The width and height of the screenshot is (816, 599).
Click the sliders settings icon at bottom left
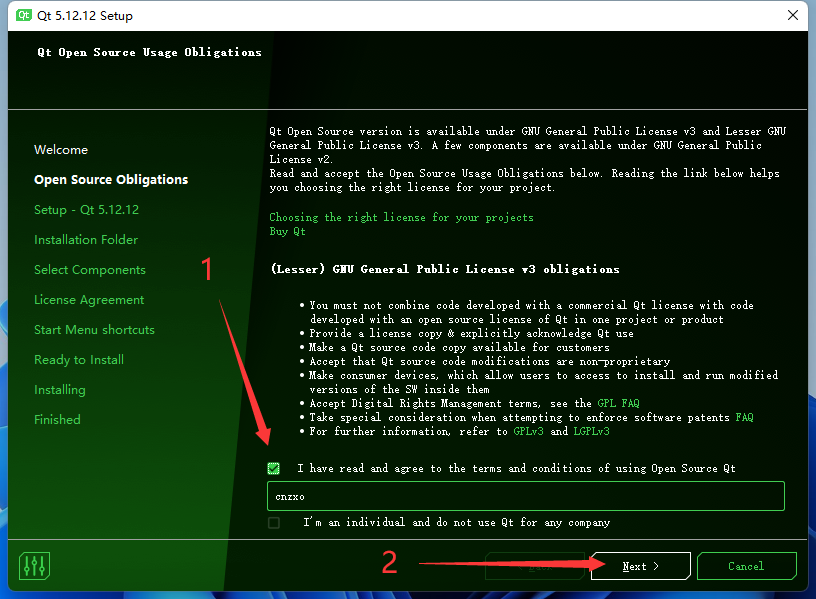(x=33, y=565)
